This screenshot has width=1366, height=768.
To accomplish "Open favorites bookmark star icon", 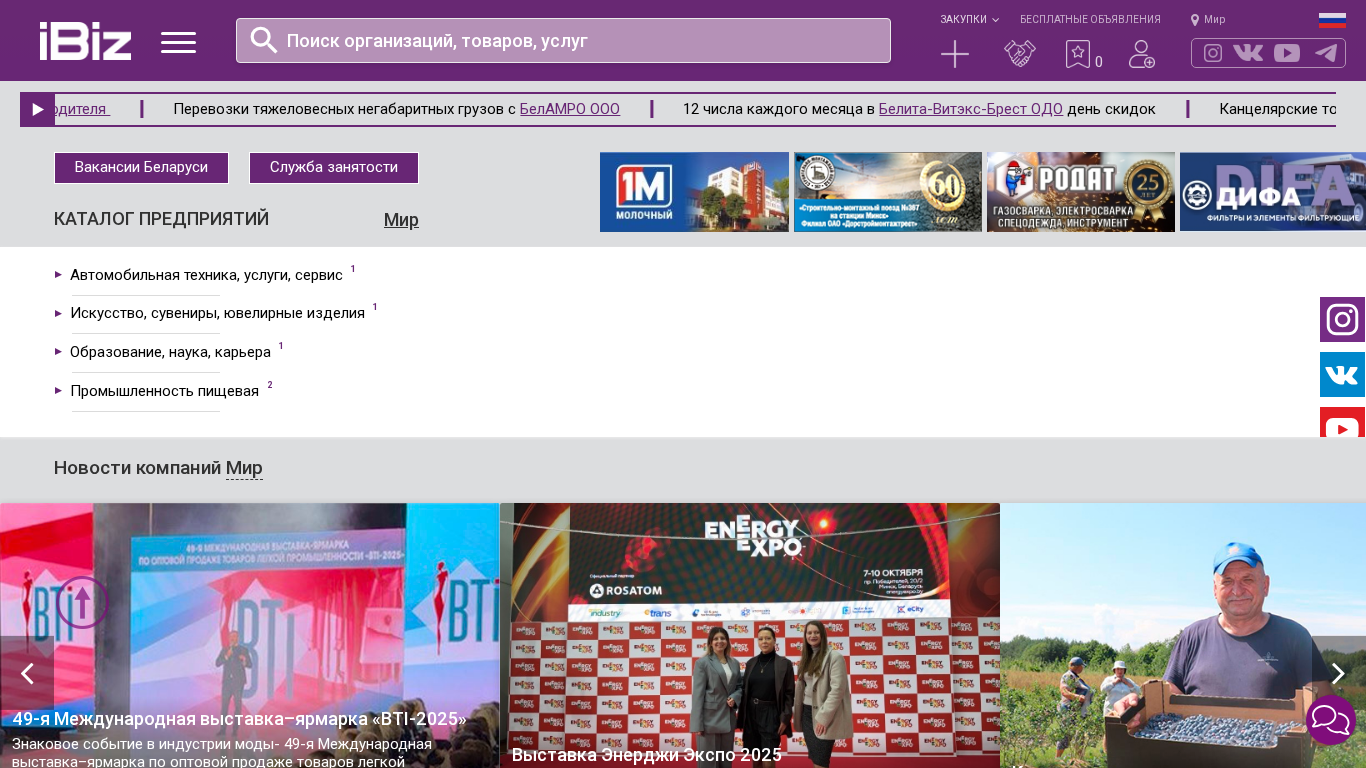I will (x=1077, y=54).
